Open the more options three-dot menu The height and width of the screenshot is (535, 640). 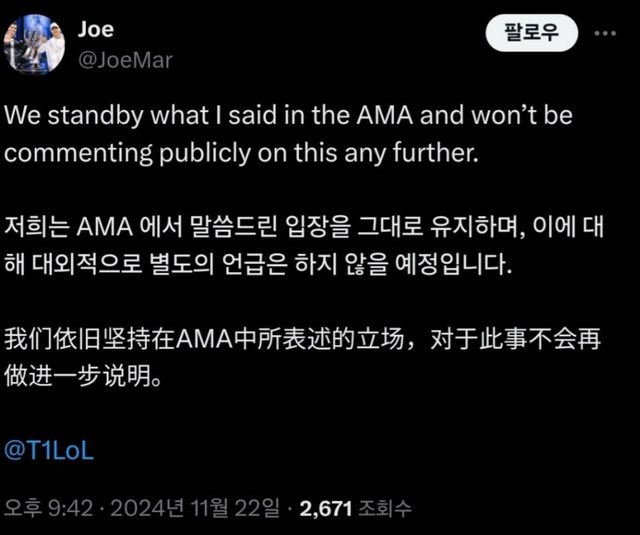point(605,33)
